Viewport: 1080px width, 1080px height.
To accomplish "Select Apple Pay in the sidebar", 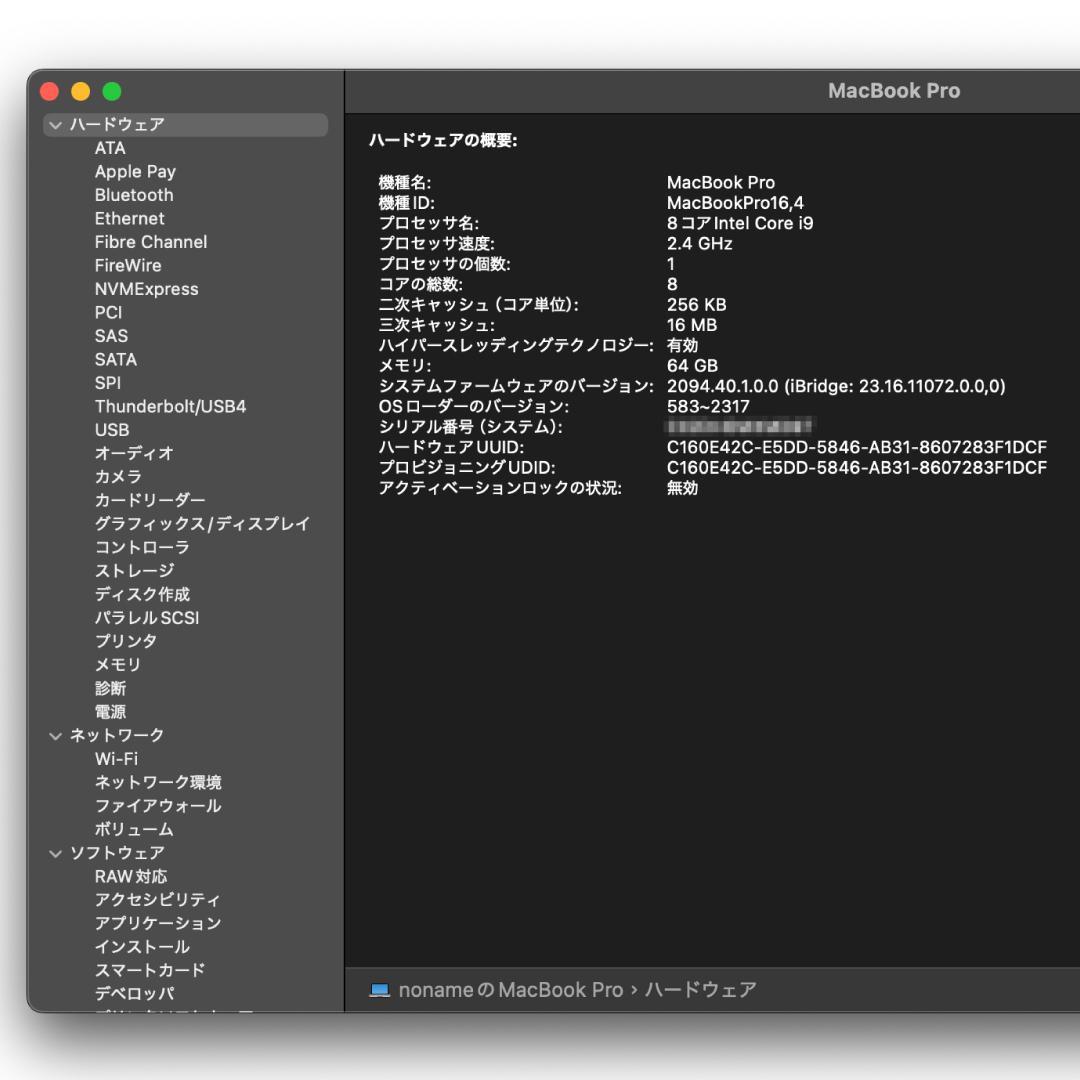I will 135,171.
